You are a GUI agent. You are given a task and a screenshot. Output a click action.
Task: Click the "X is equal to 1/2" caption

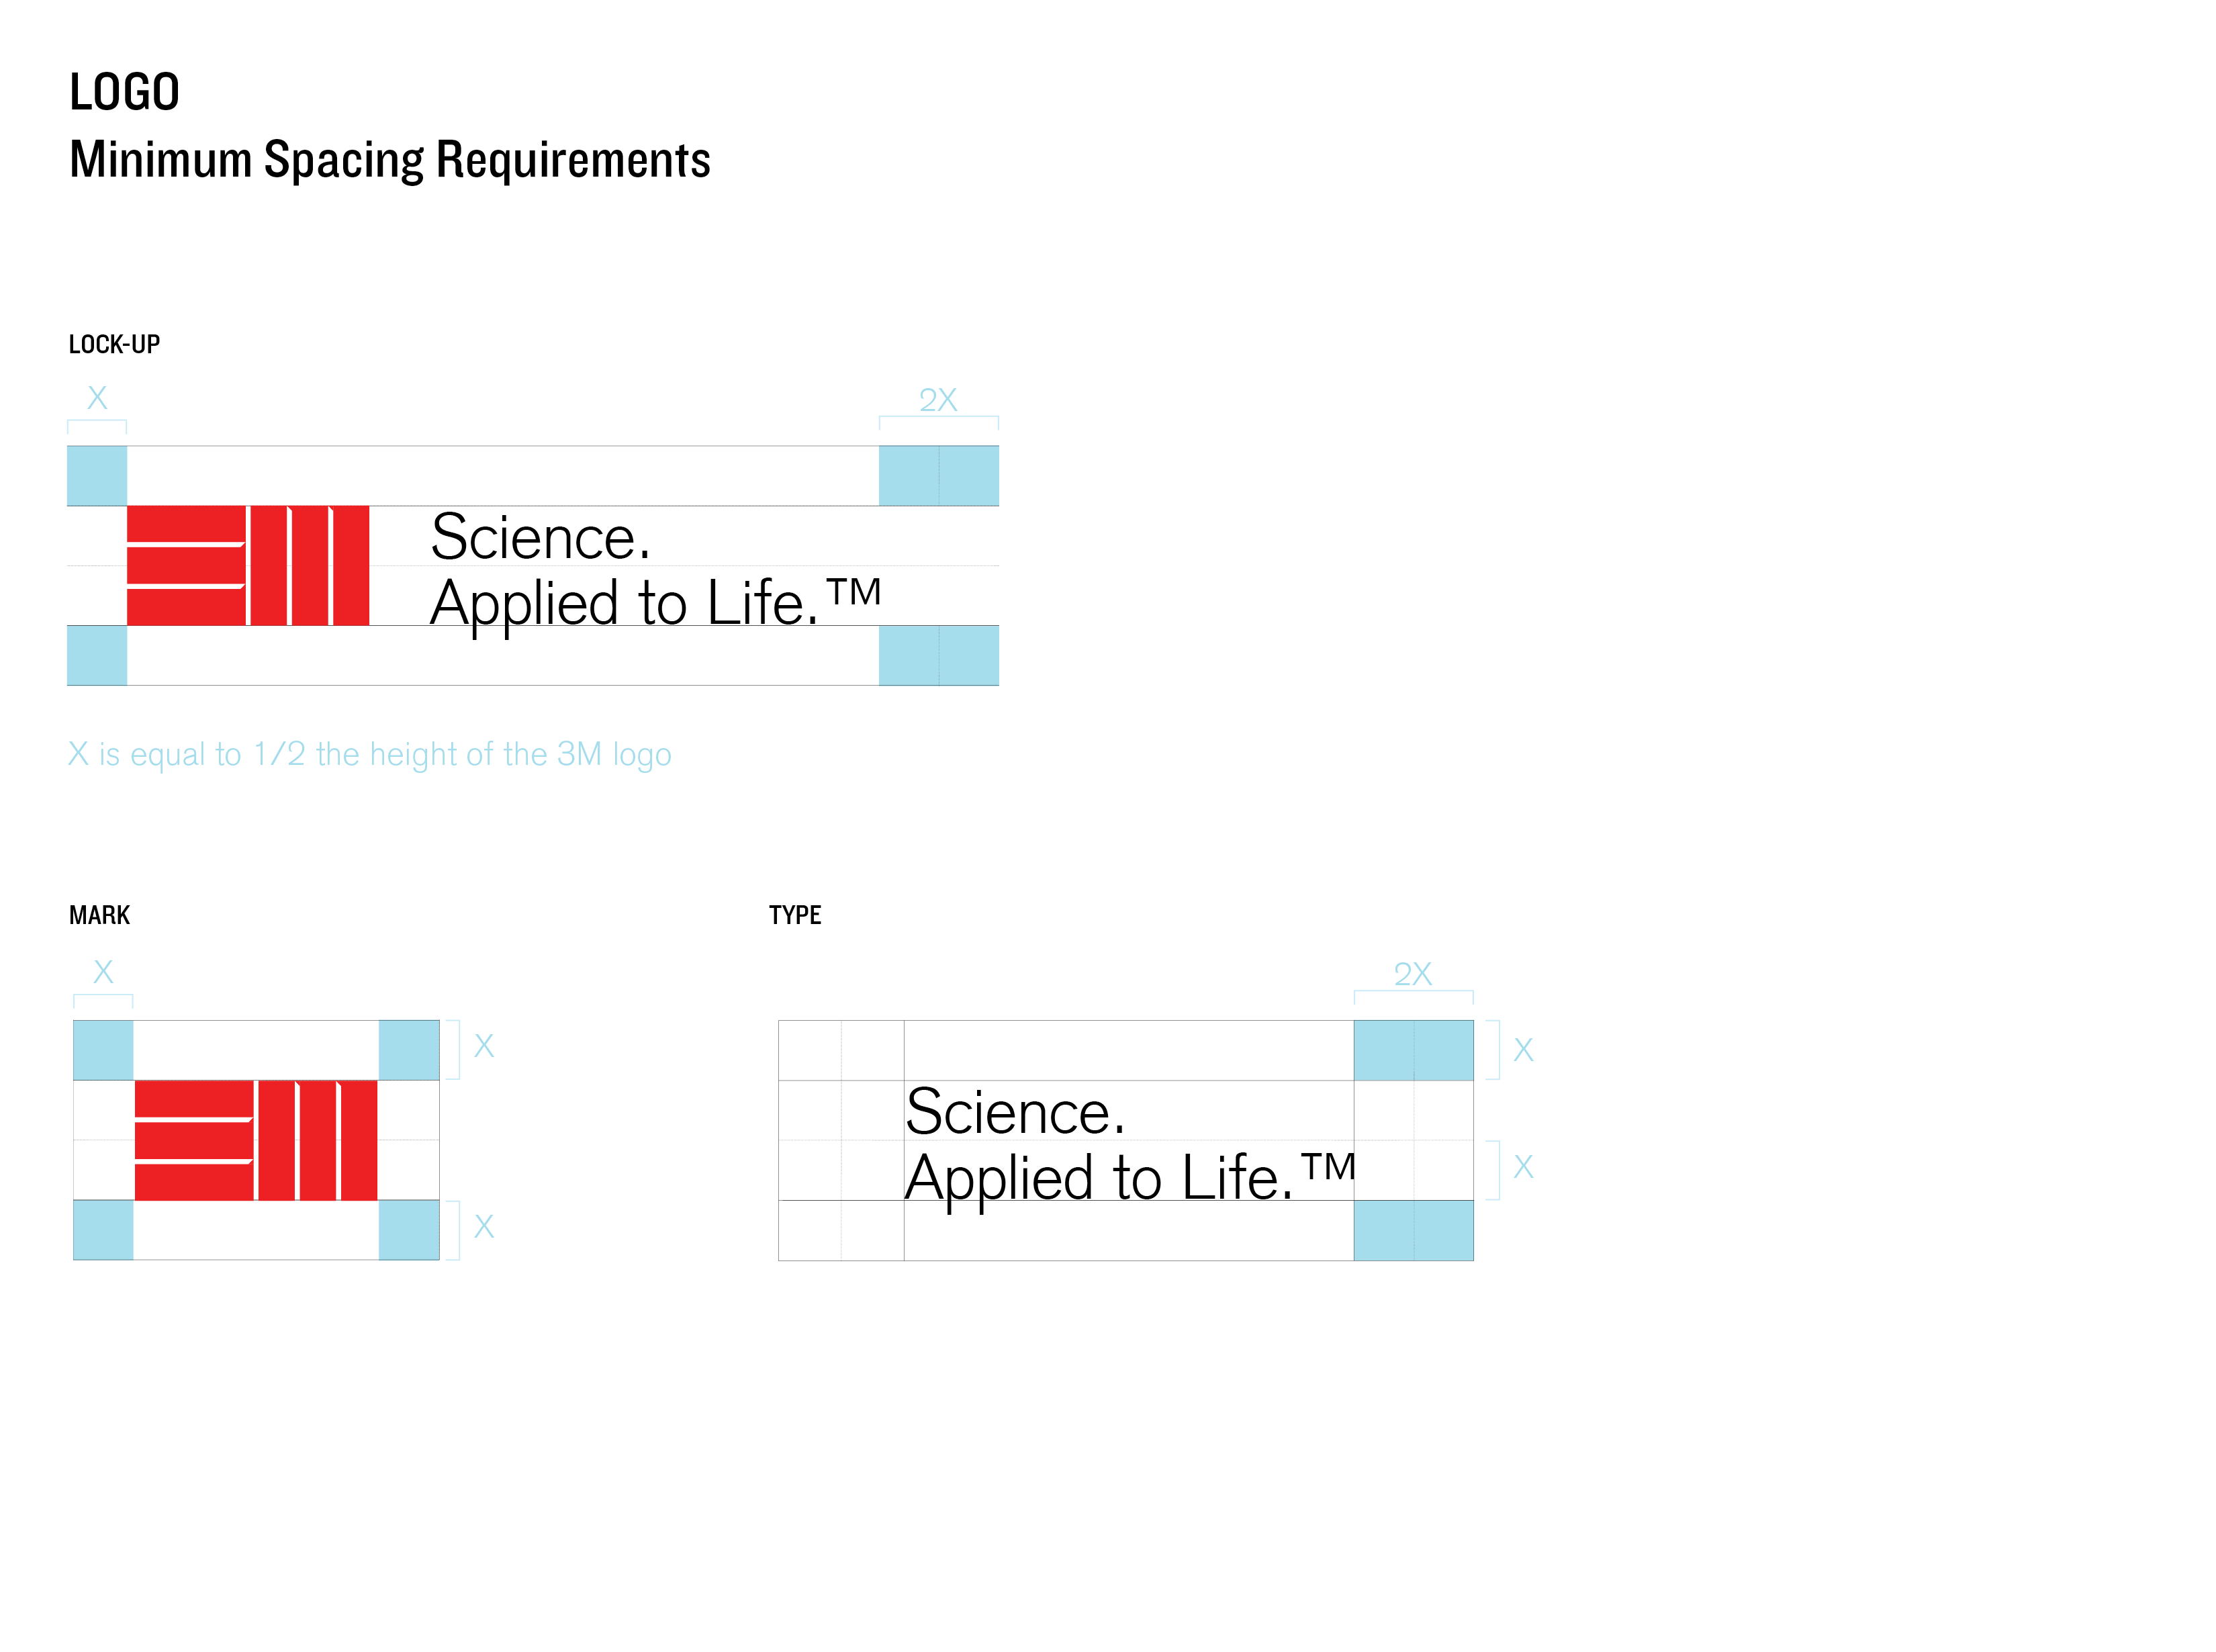point(369,754)
